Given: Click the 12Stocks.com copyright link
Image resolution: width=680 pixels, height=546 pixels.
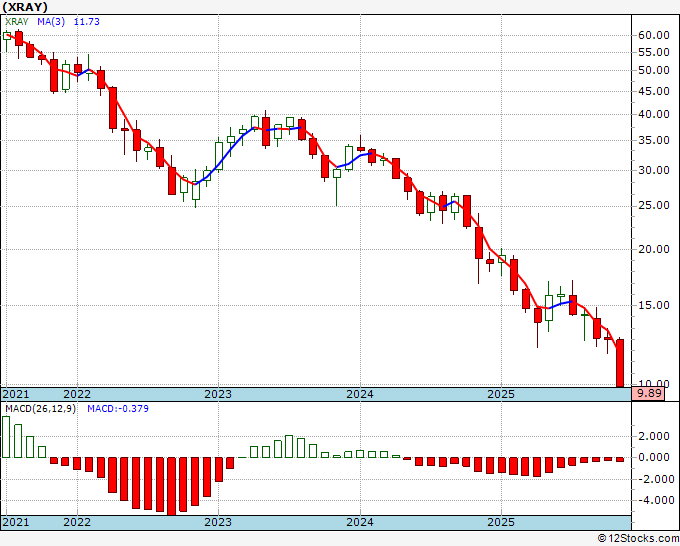Looking at the screenshot, I should click(638, 539).
